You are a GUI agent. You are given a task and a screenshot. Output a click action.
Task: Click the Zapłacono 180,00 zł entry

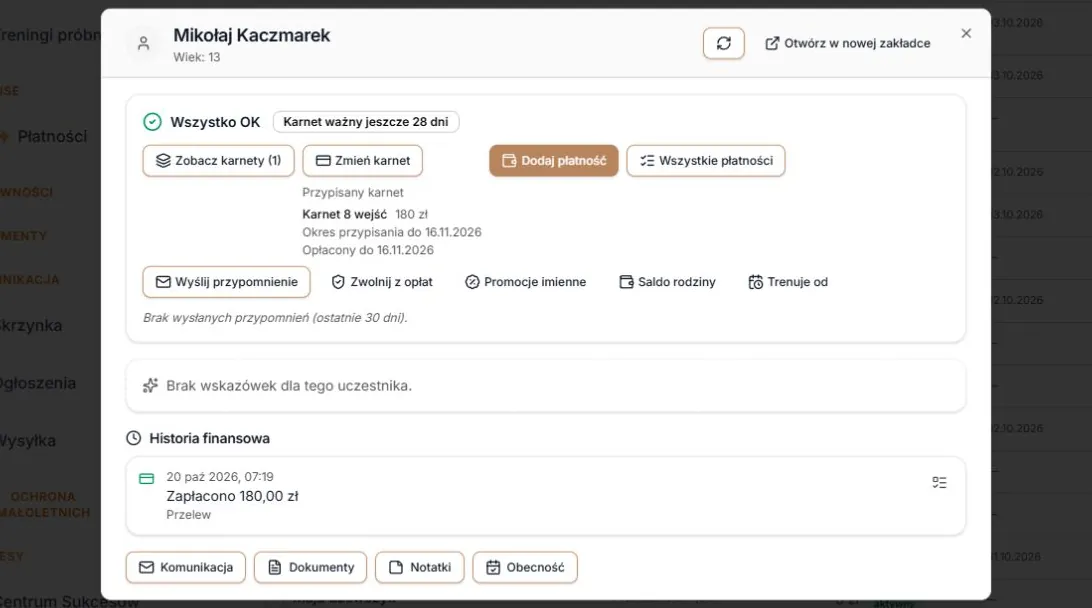tap(232, 496)
